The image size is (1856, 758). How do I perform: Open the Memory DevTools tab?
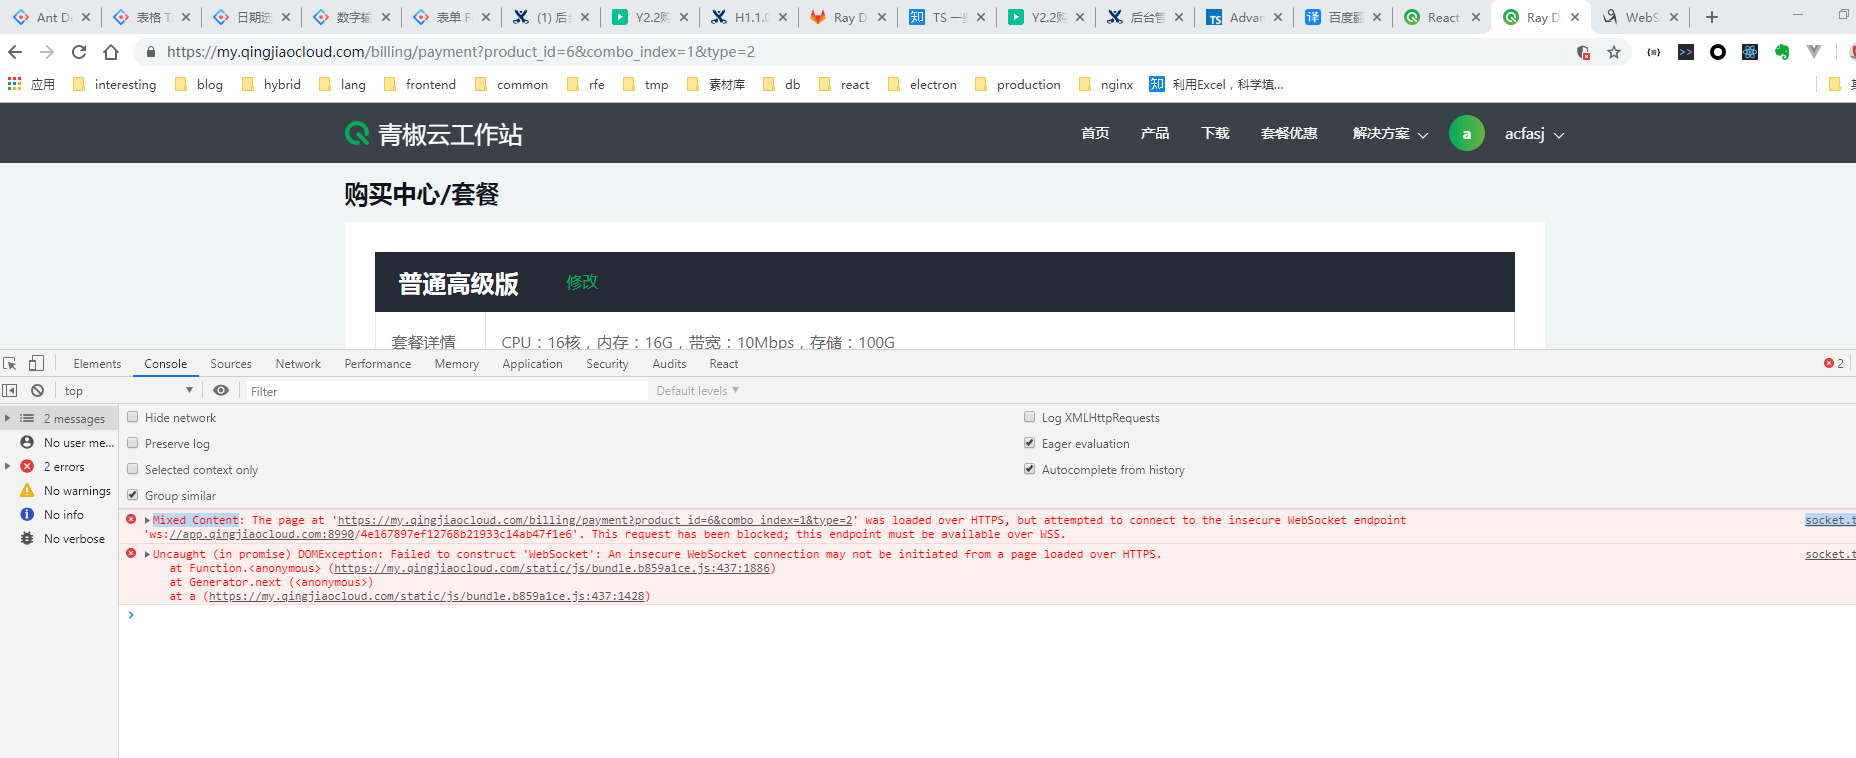pyautogui.click(x=457, y=363)
